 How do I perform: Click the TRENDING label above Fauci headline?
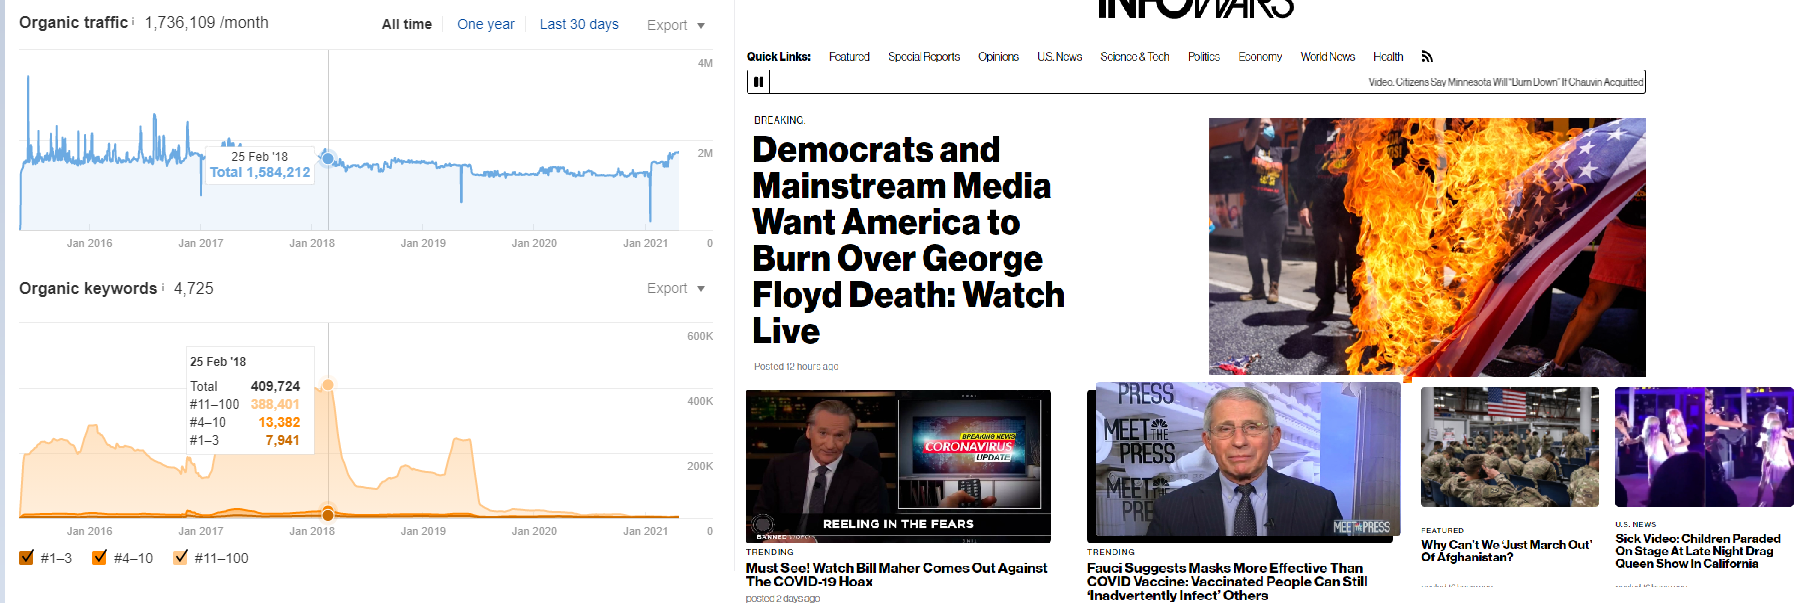[1111, 552]
